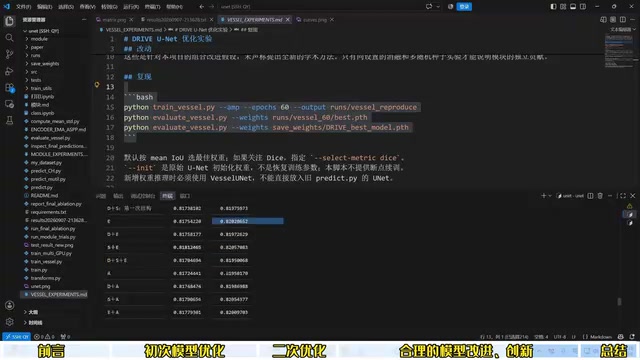Split the terminal panel
This screenshot has height=360, width=640.
click(x=590, y=196)
